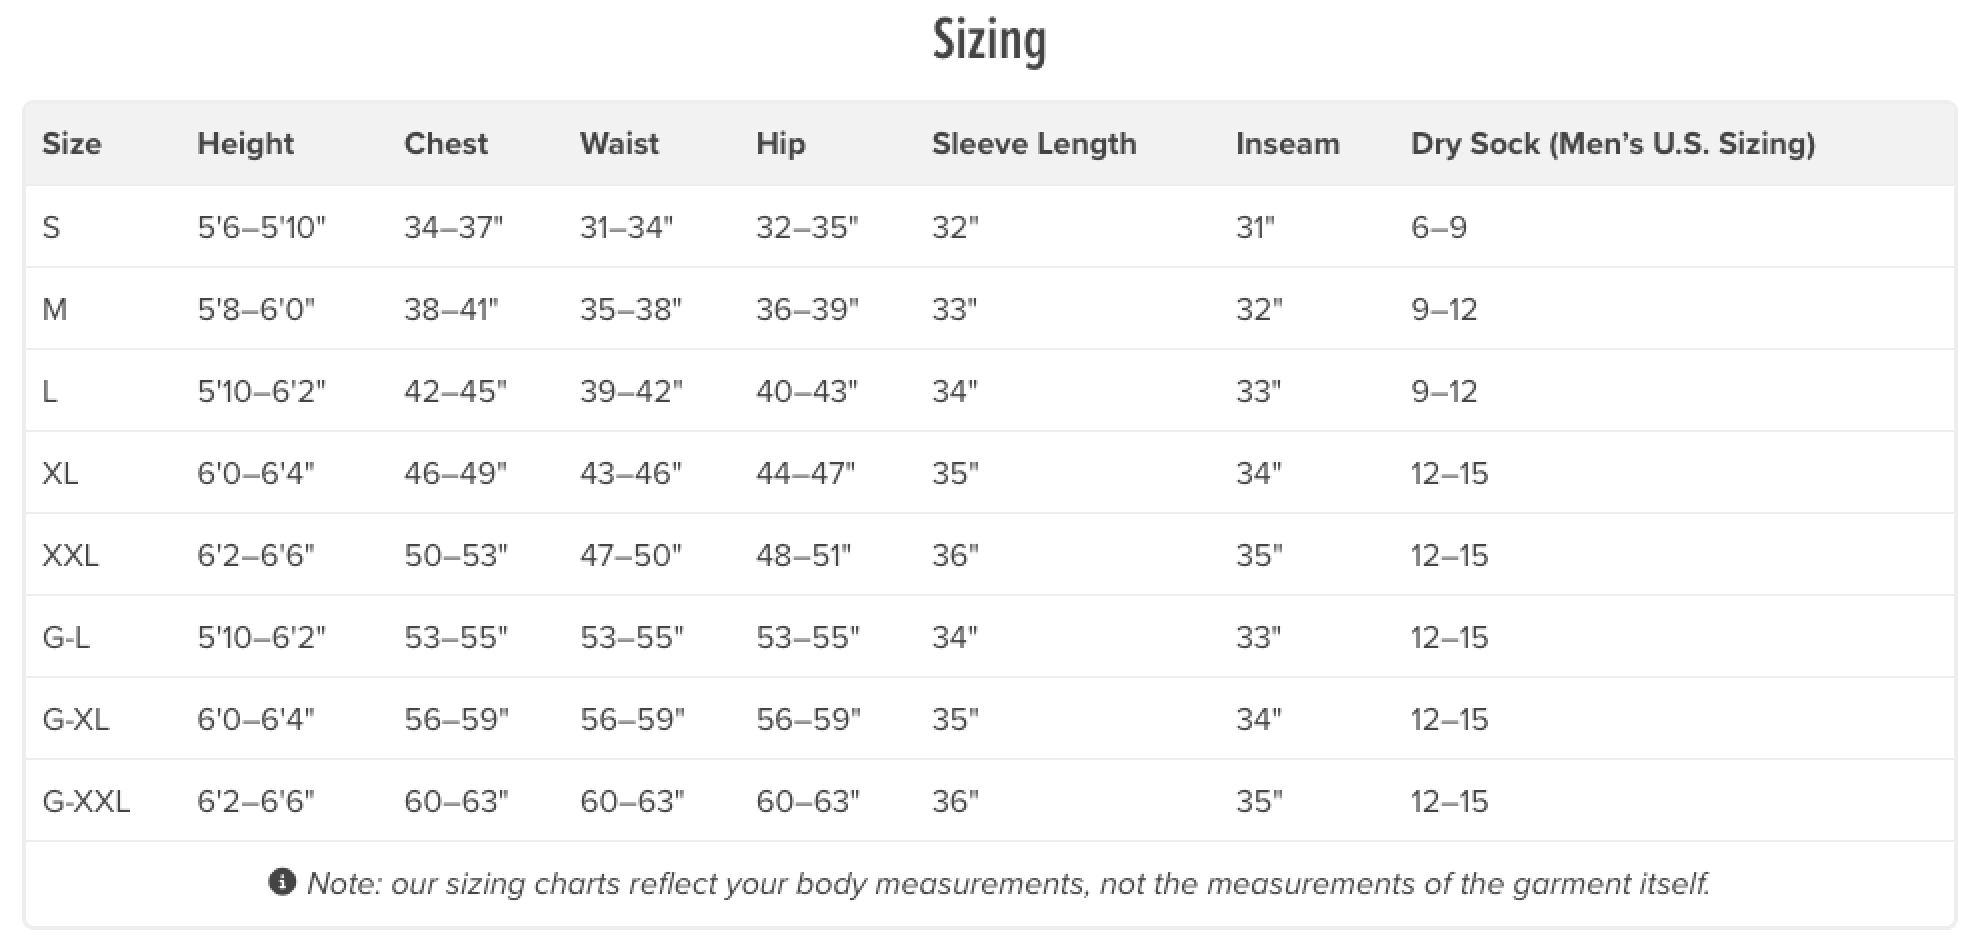Click the Dry Sock column header
The width and height of the screenshot is (1974, 940).
(x=1613, y=144)
